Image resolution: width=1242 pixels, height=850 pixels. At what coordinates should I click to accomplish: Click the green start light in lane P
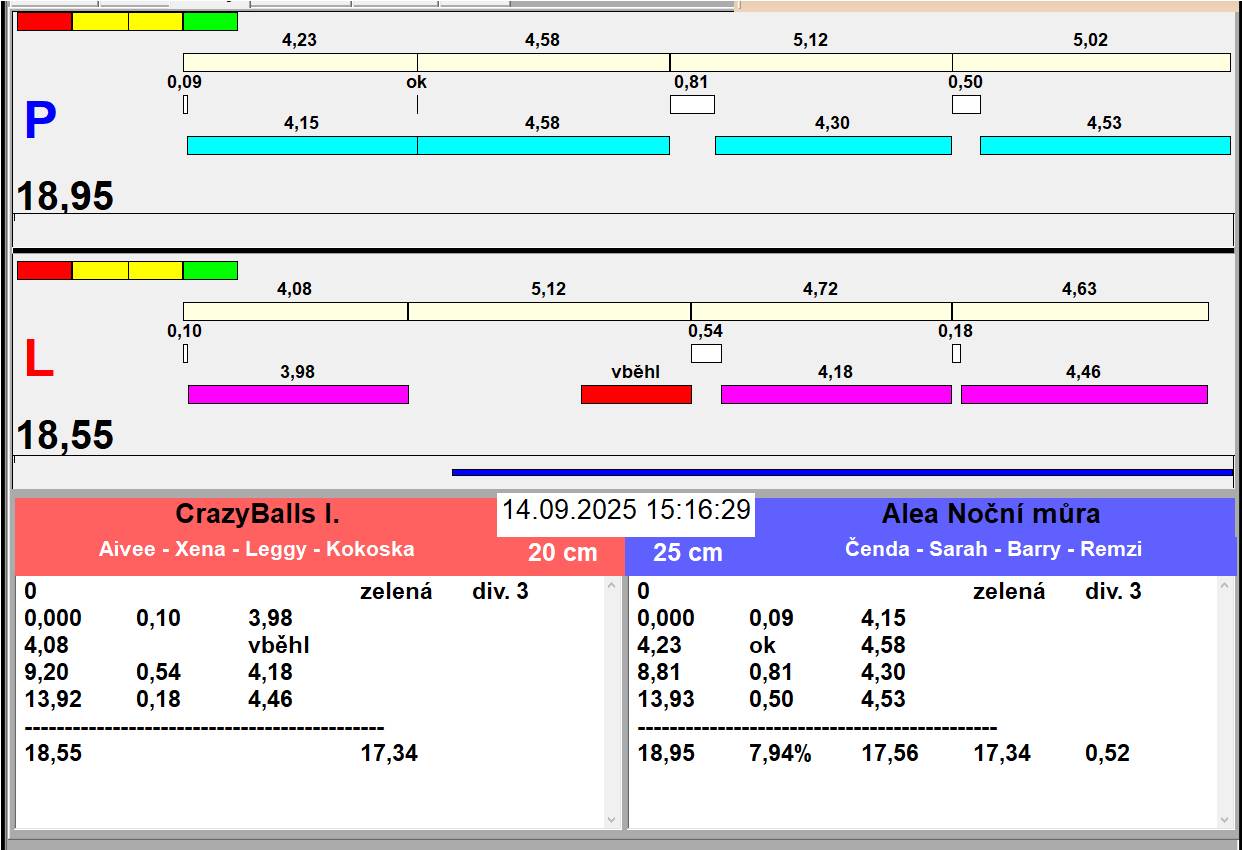210,21
